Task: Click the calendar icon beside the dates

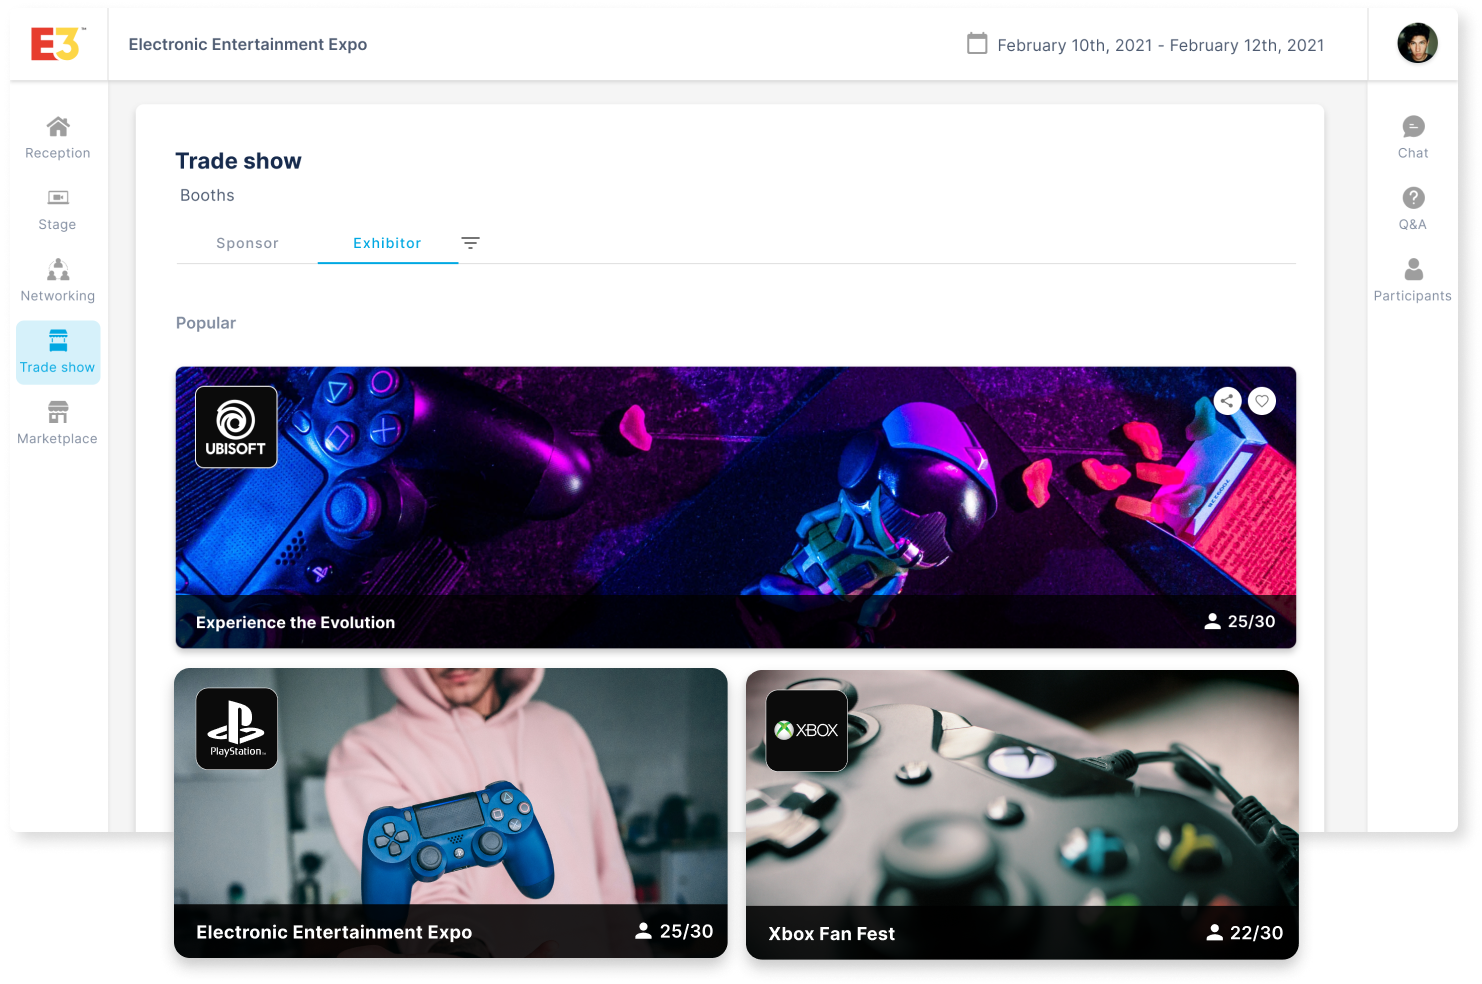Action: coord(977,44)
